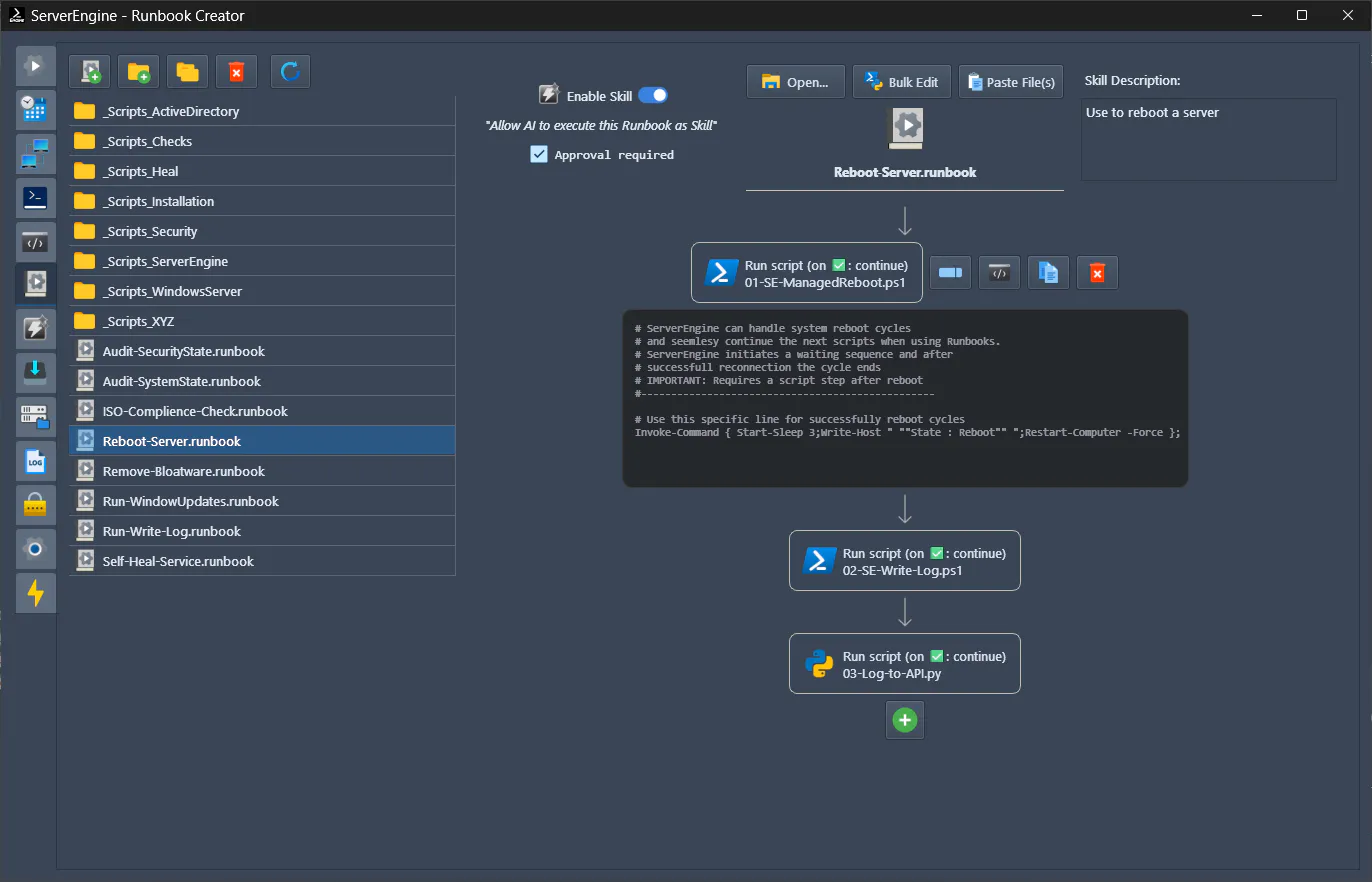Viewport: 1372px width, 882px height.
Task: Select the Runbook Creator sidebar icon
Action: [x=35, y=284]
